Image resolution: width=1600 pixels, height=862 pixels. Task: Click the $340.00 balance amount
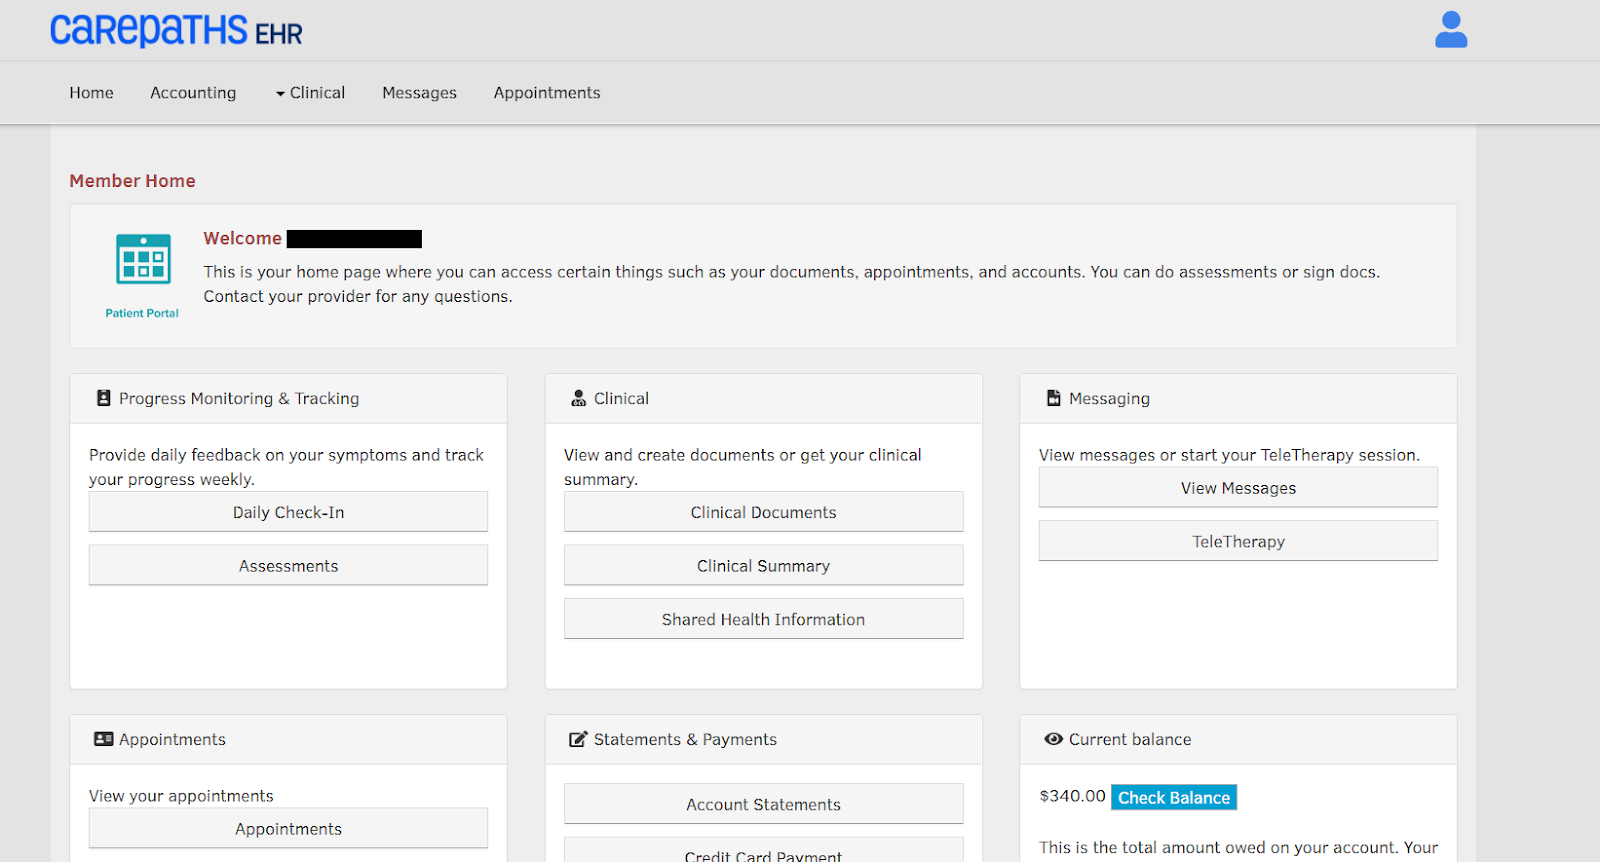1072,796
